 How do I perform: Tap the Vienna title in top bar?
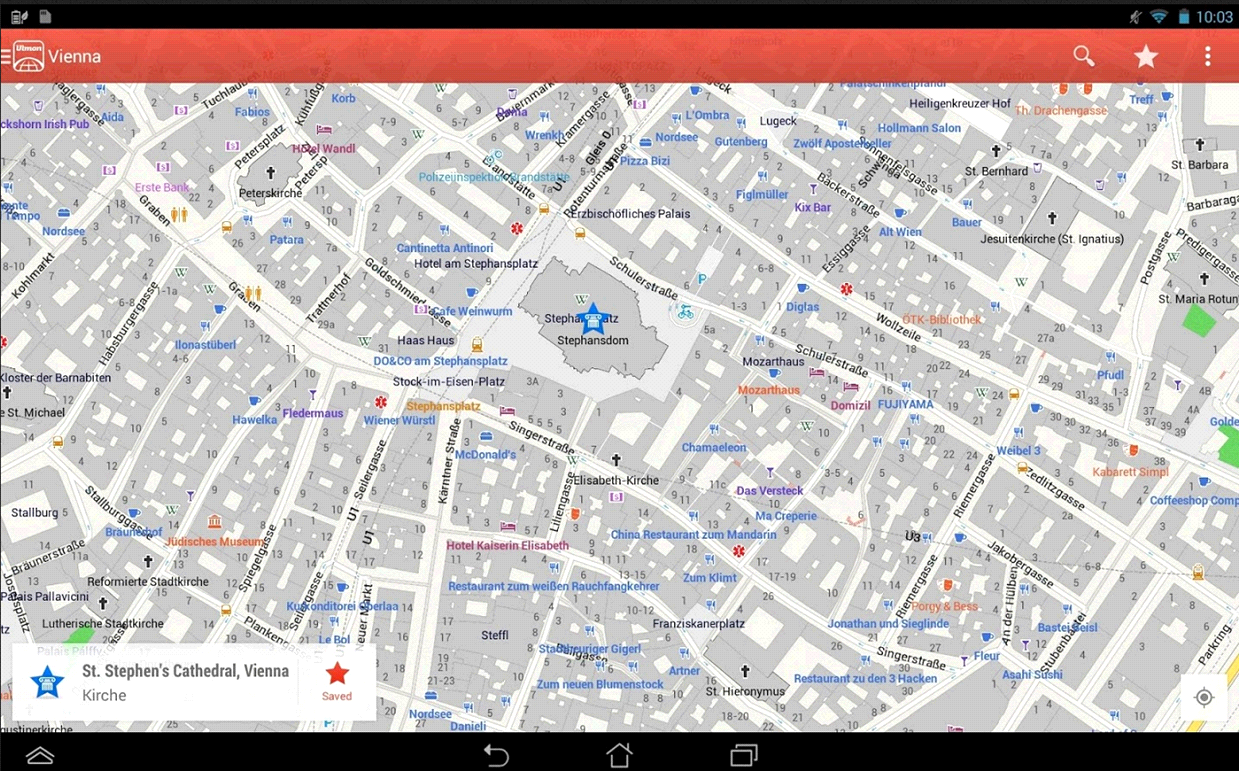tap(75, 56)
